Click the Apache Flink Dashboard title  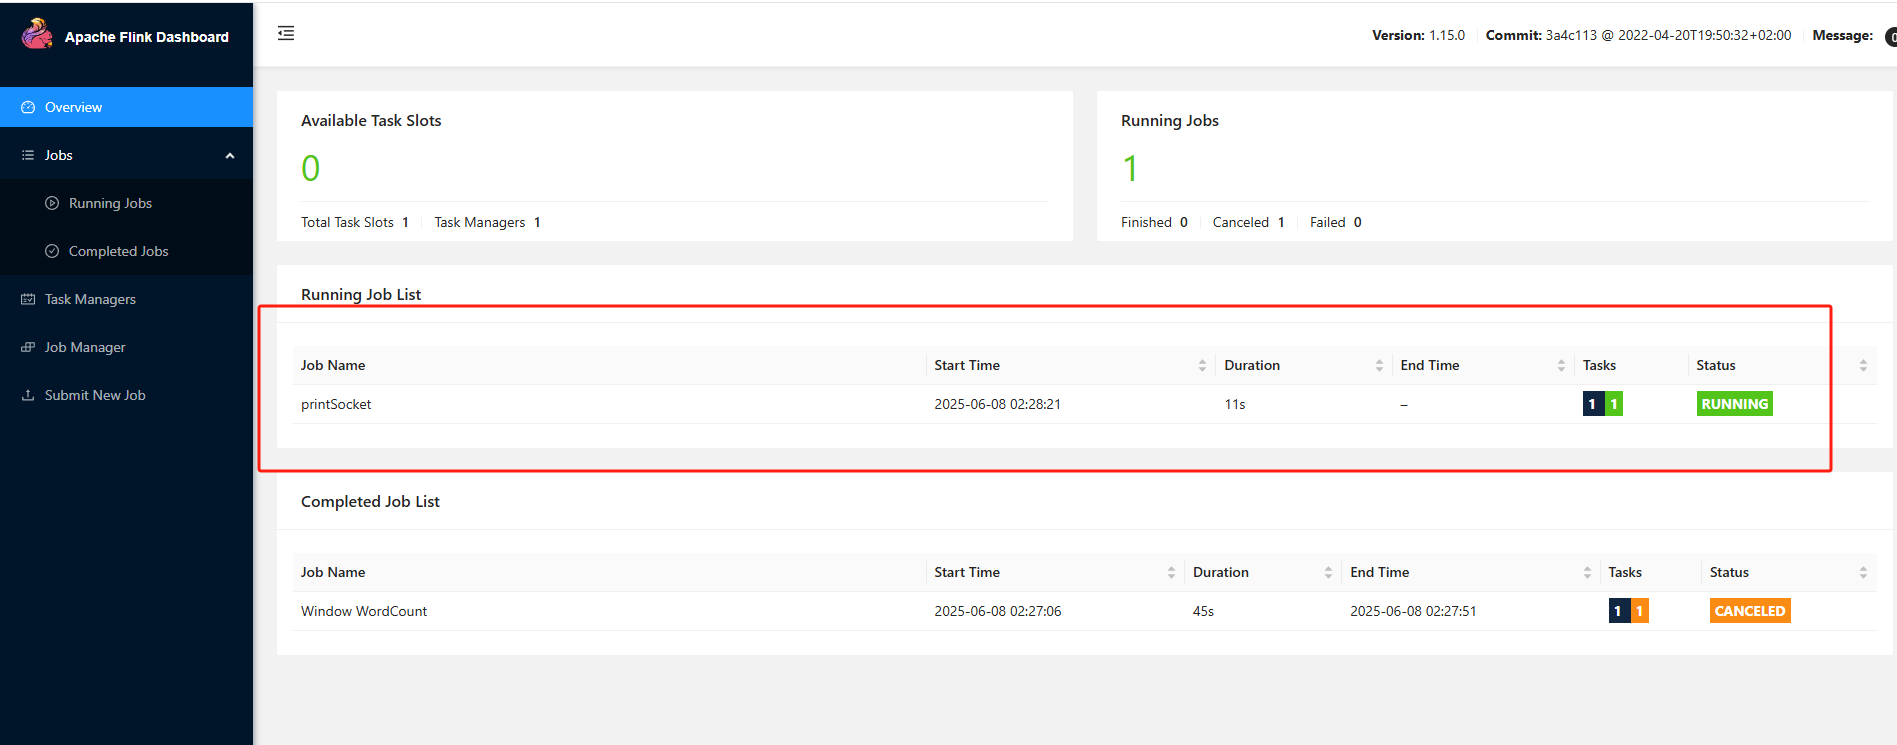point(147,37)
